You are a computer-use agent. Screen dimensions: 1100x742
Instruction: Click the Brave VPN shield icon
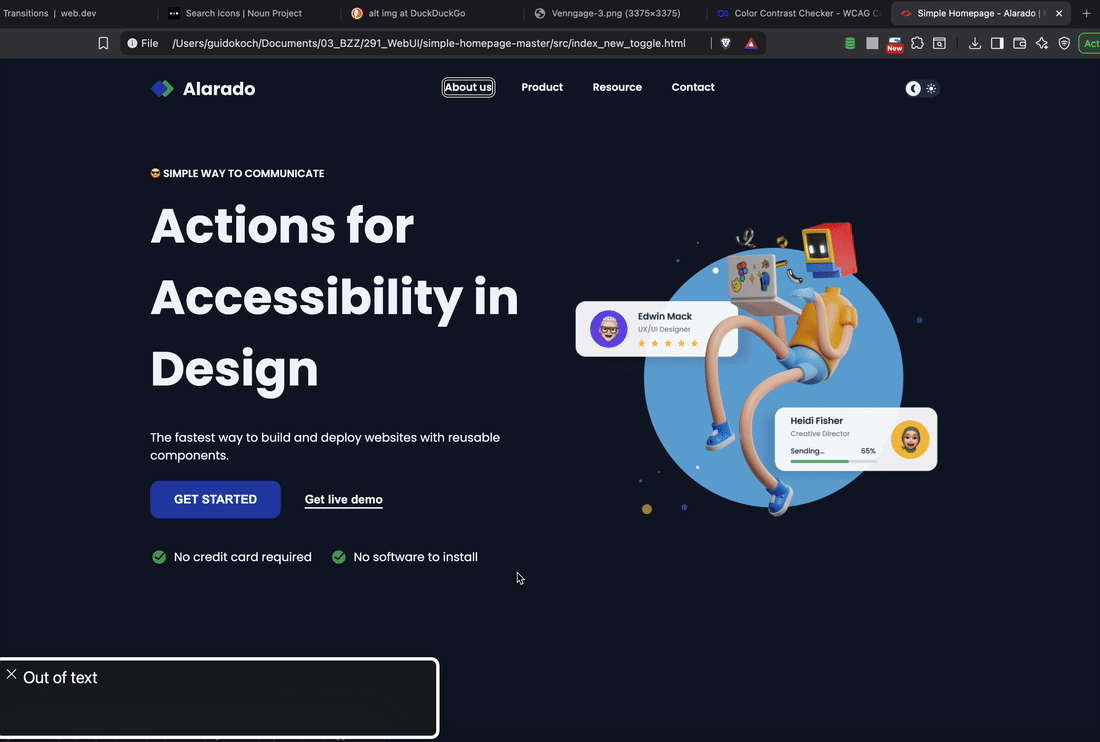pyautogui.click(x=1064, y=44)
